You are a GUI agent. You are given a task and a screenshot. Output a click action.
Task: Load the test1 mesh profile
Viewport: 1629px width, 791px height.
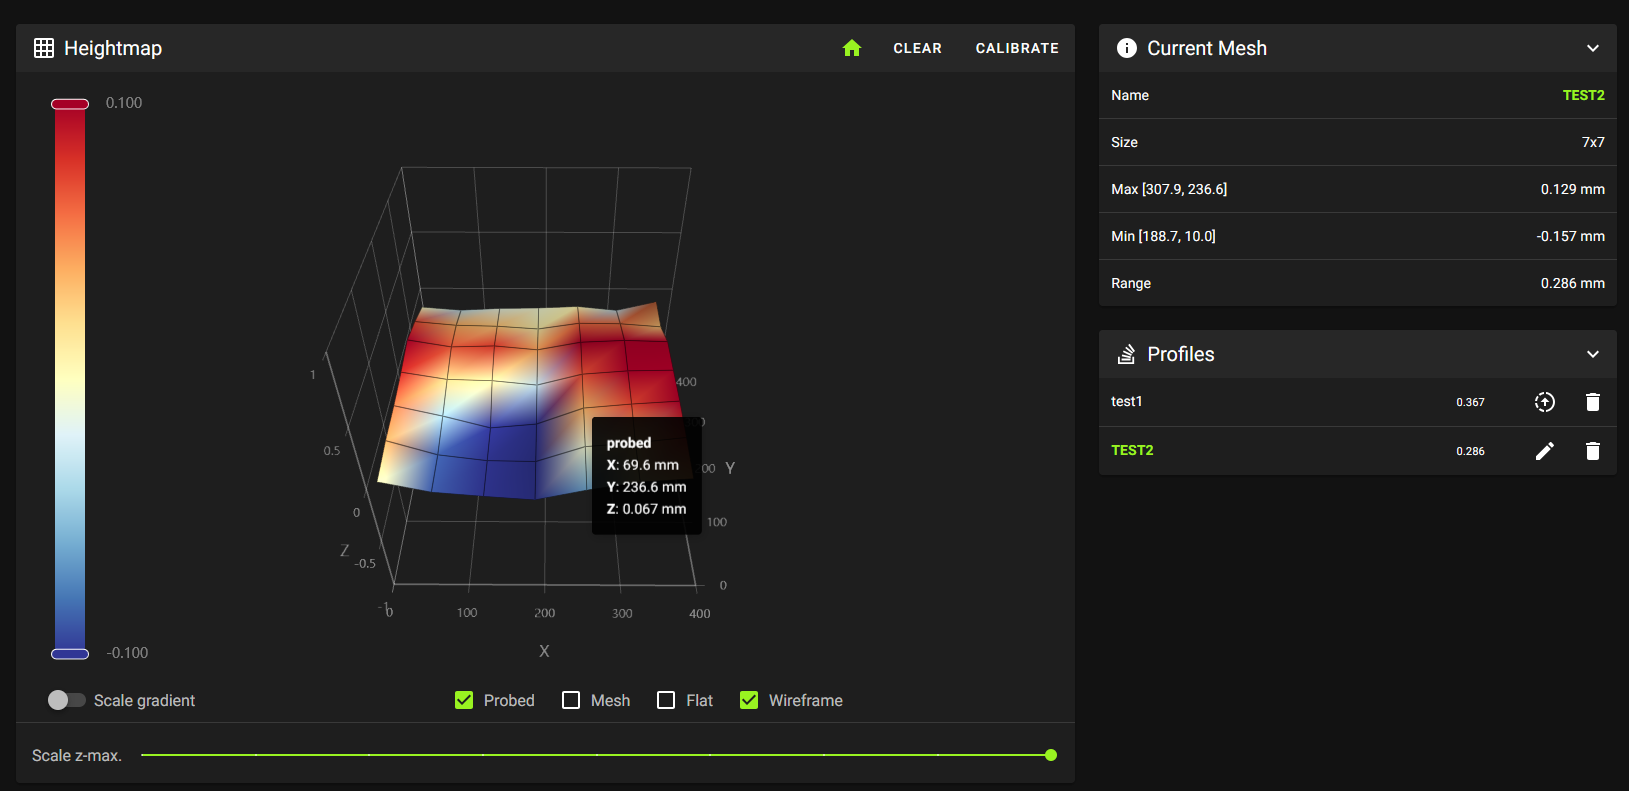[1545, 402]
